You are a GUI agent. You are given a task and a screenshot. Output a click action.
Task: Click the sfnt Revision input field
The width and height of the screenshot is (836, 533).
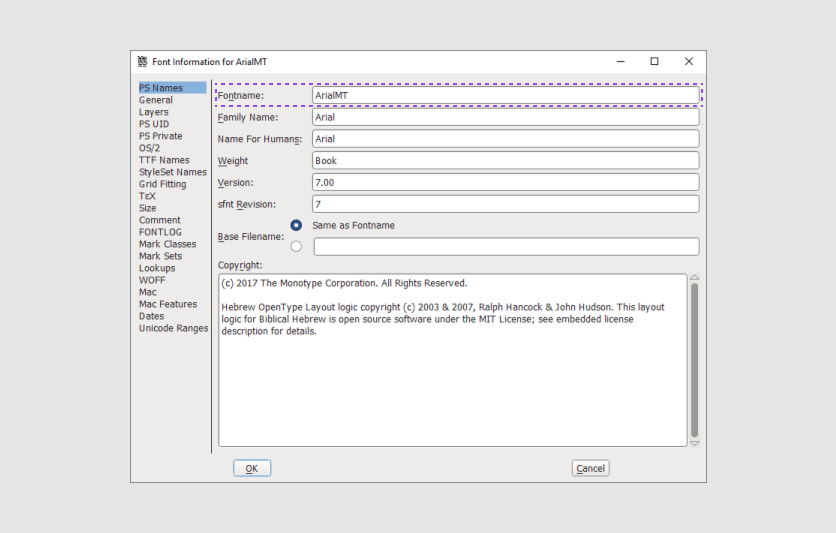coord(505,204)
